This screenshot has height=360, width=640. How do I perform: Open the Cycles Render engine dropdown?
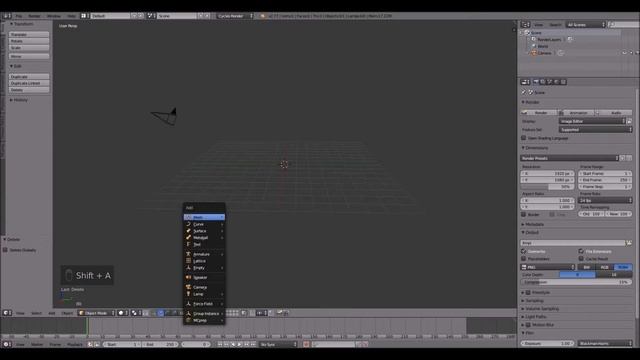235,16
